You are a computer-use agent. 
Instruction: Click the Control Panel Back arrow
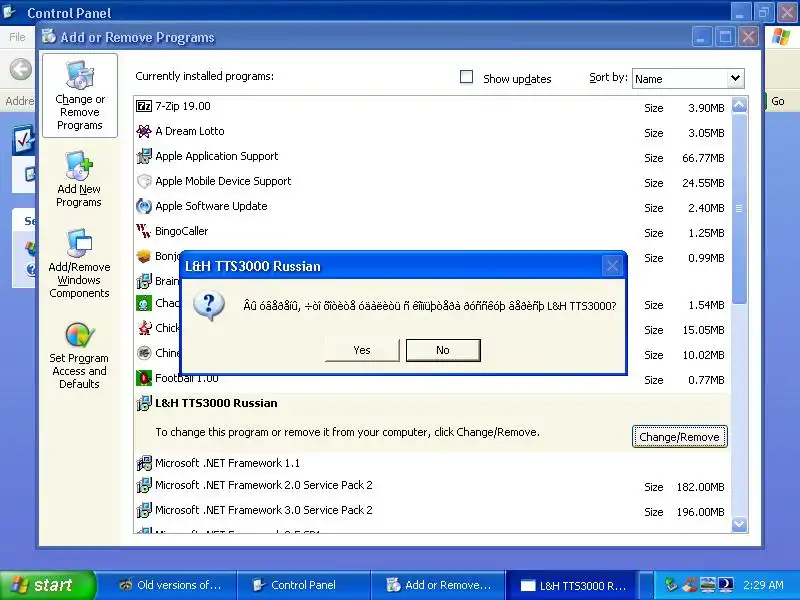pos(21,69)
